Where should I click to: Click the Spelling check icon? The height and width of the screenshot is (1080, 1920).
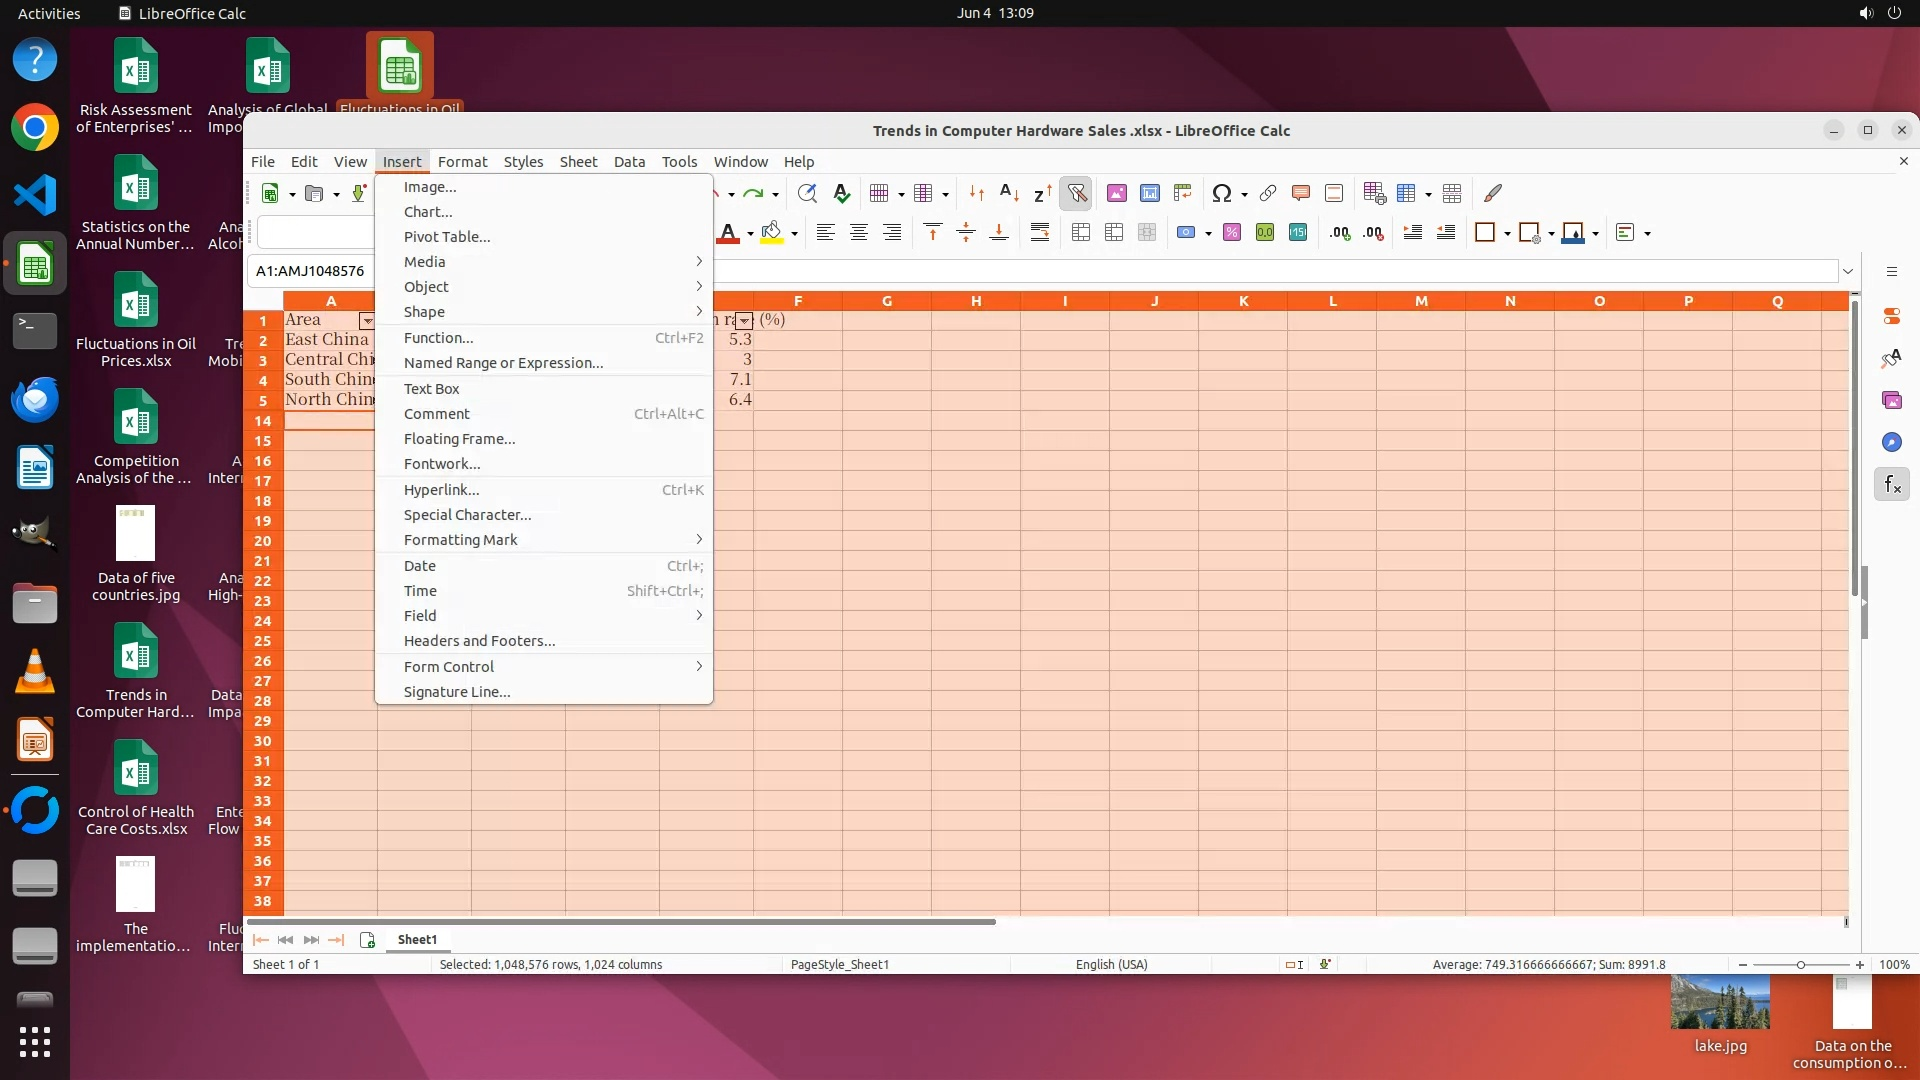842,194
